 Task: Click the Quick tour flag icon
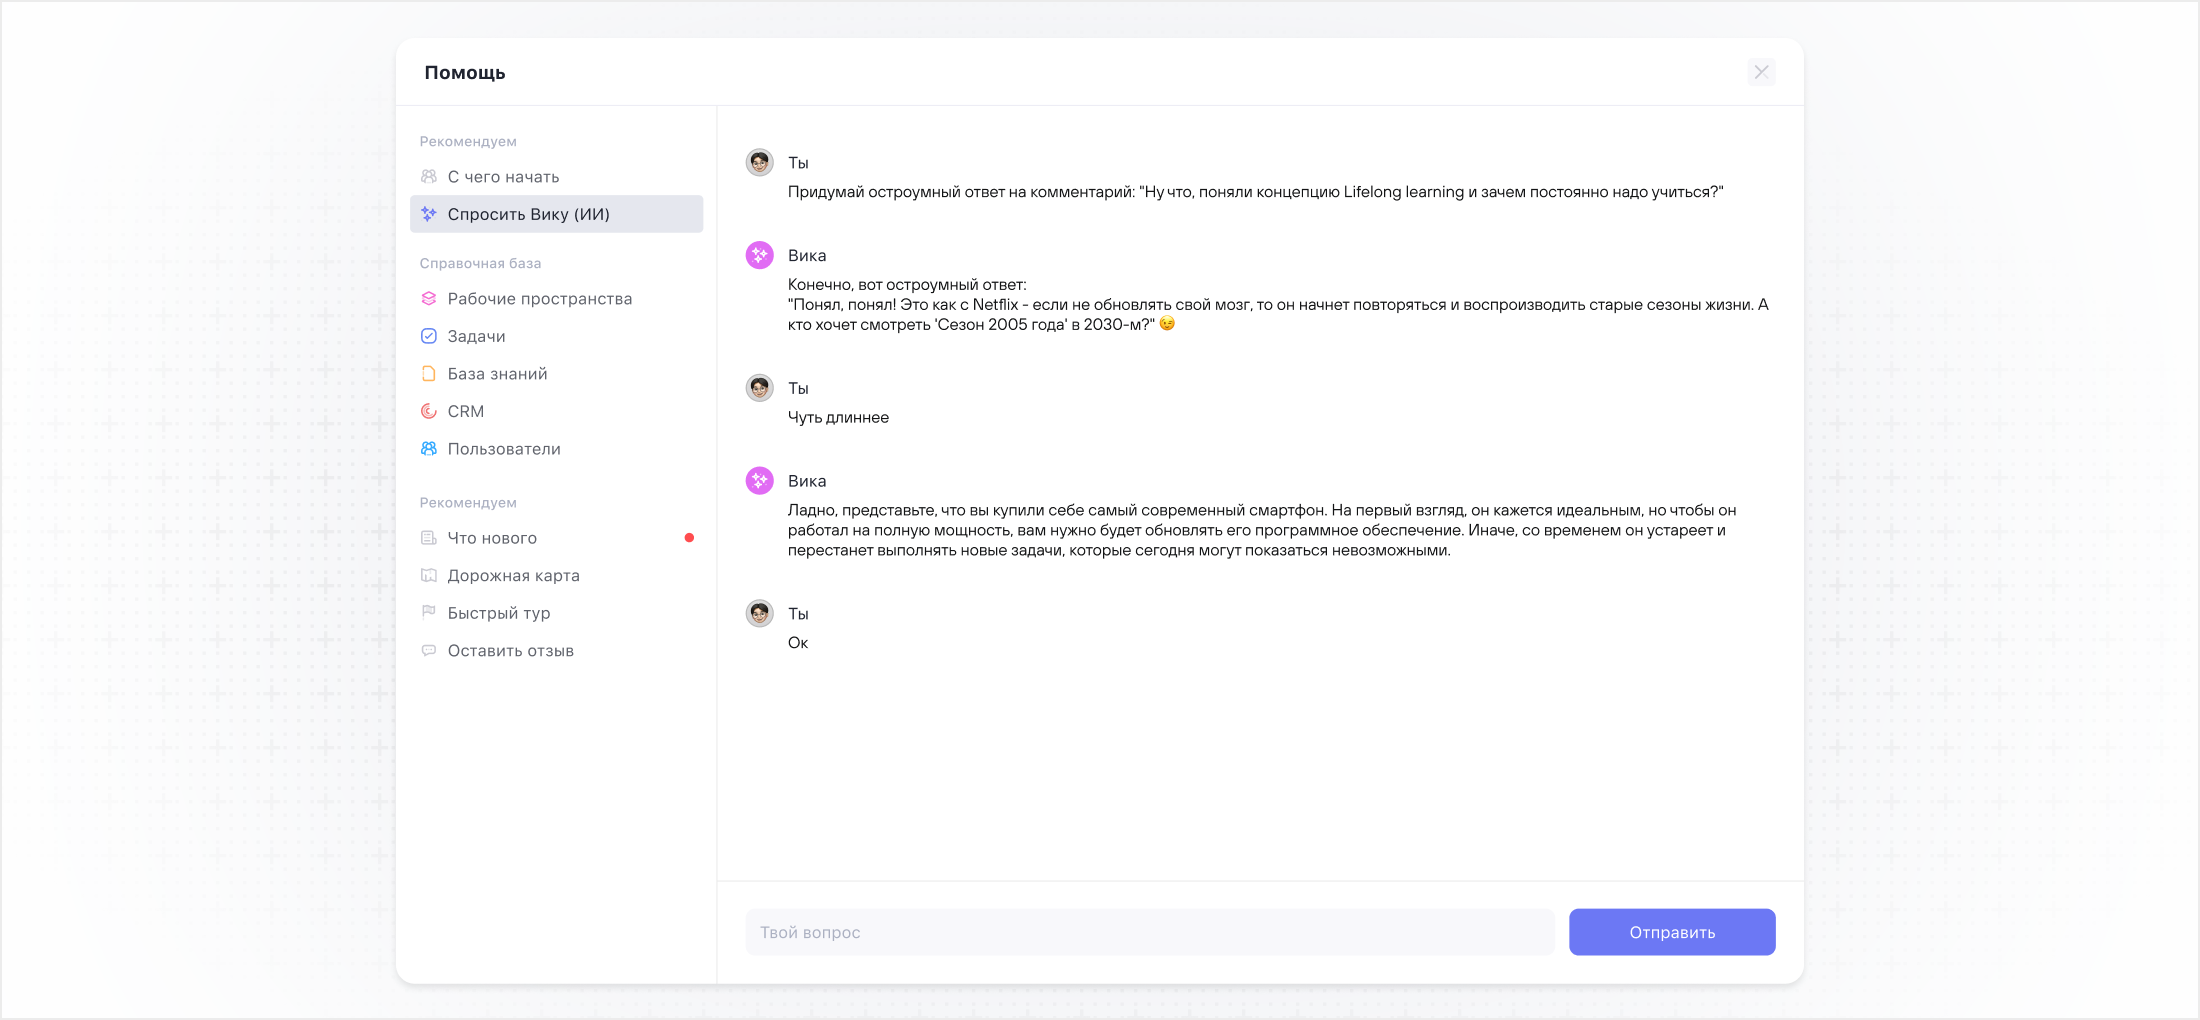[x=429, y=612]
